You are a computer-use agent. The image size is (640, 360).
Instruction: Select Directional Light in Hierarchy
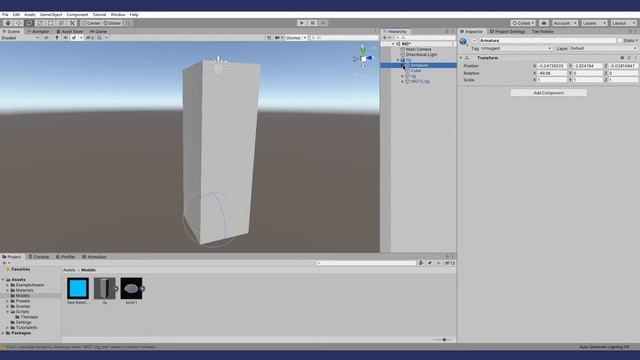coord(421,54)
